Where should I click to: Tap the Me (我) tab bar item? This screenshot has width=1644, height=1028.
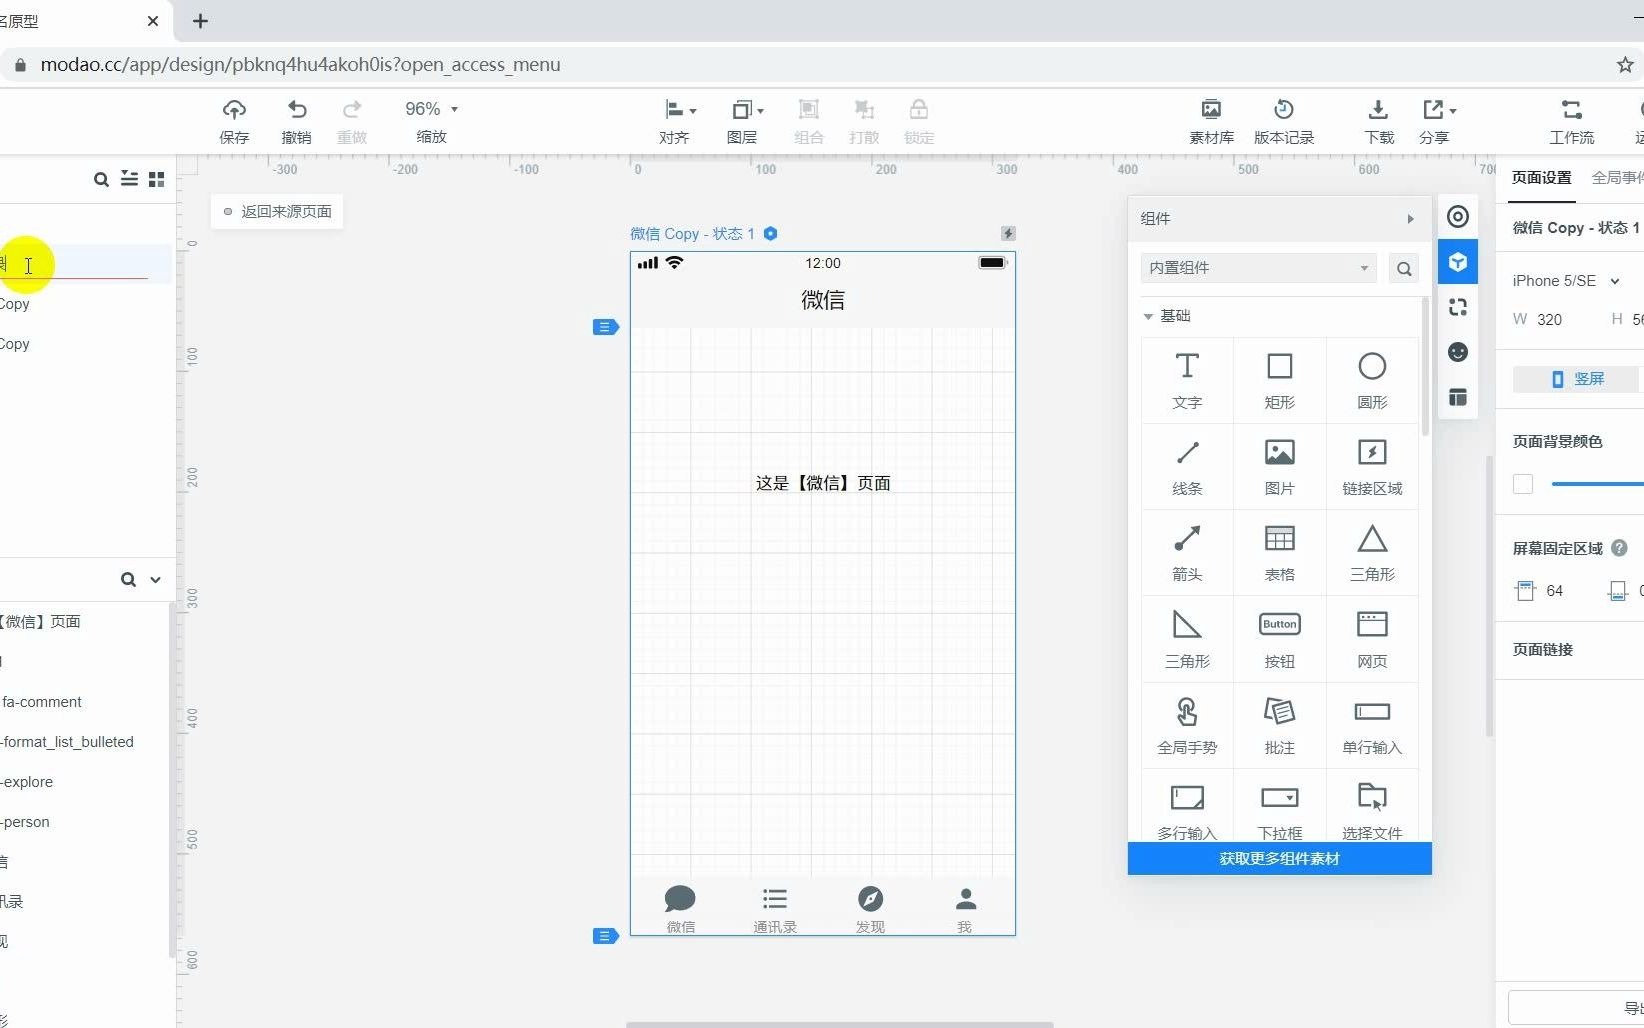pos(964,909)
